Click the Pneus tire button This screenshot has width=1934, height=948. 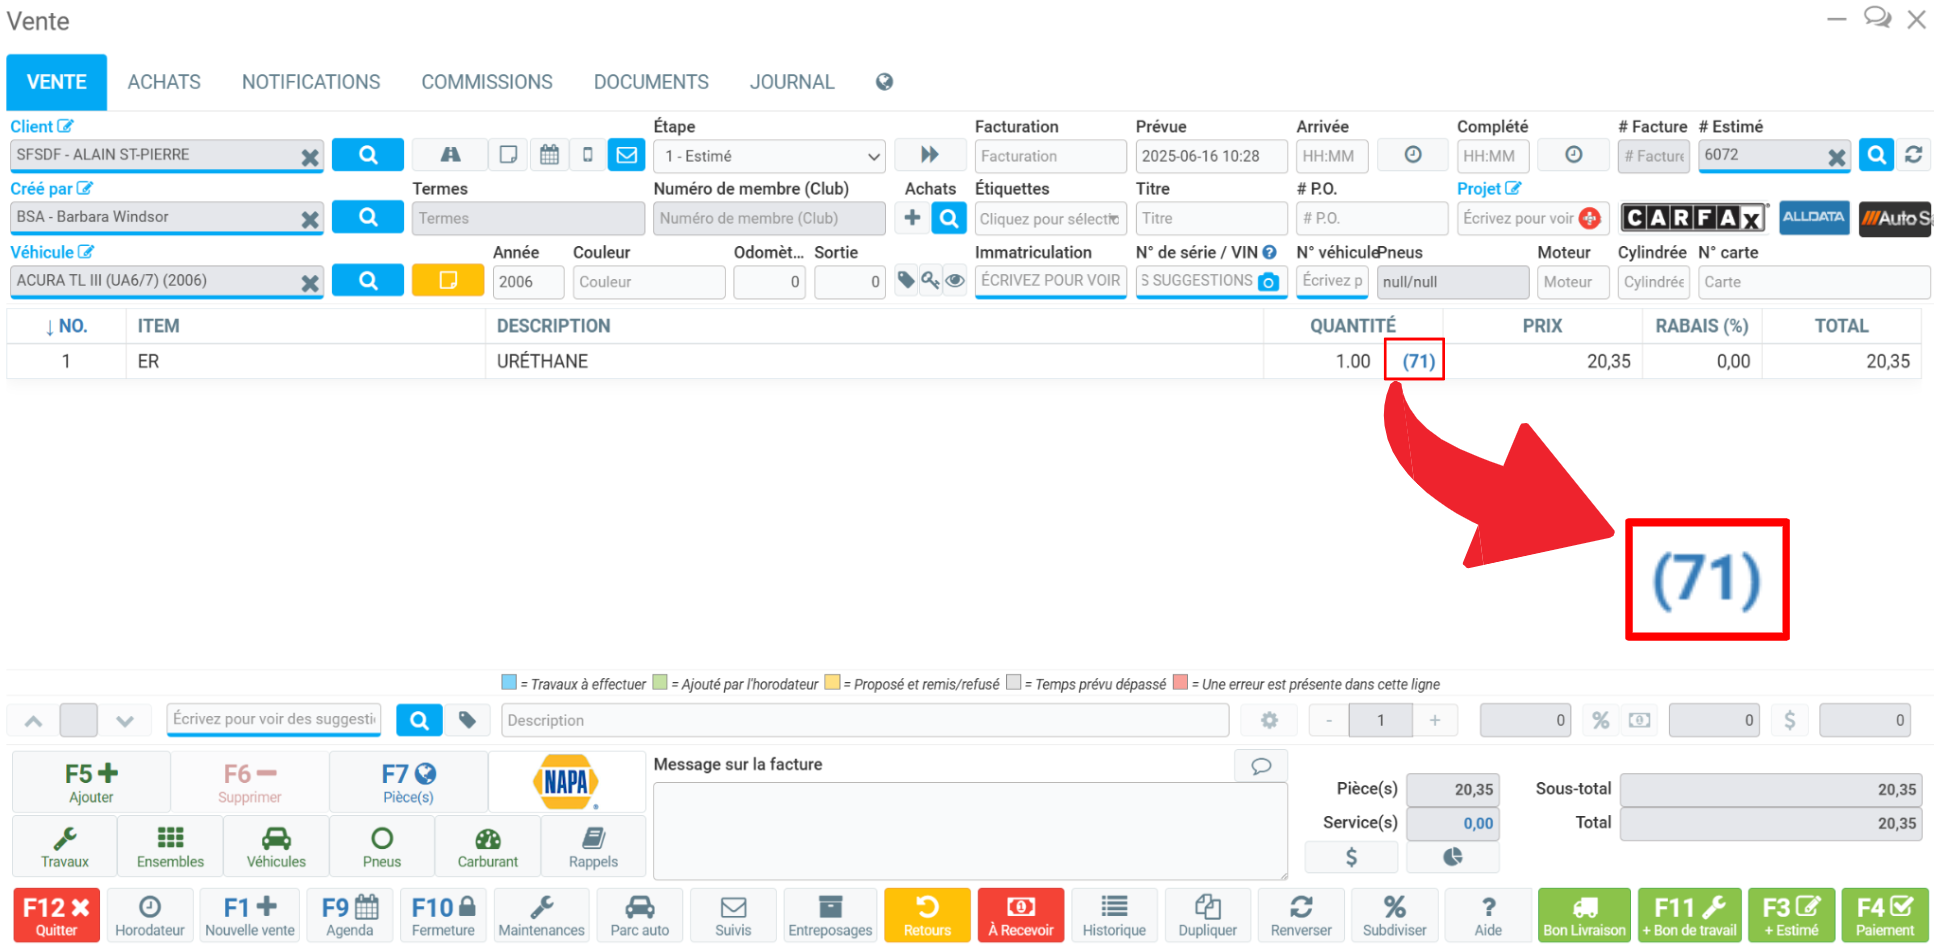[381, 846]
